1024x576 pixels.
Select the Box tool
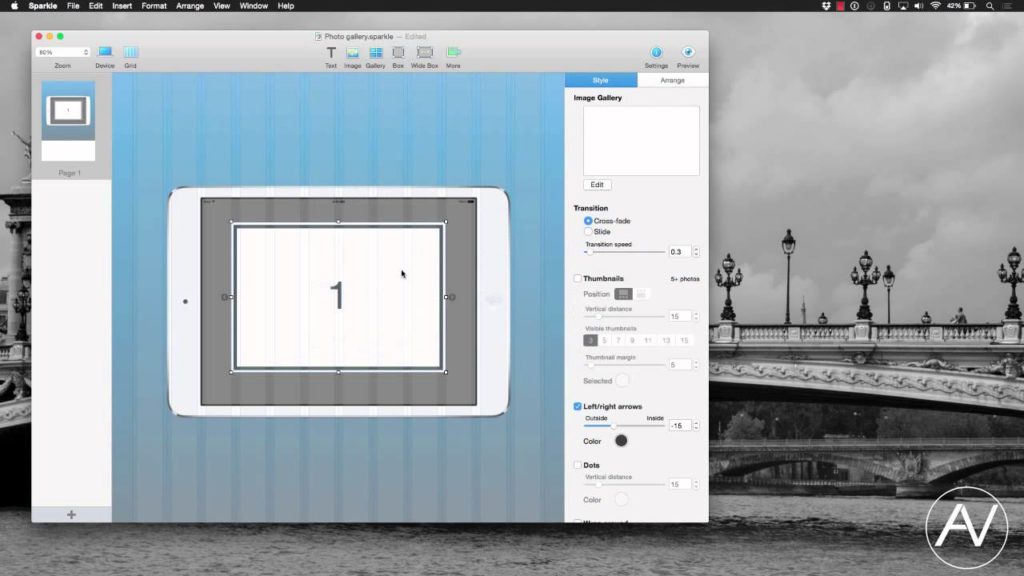[x=398, y=52]
